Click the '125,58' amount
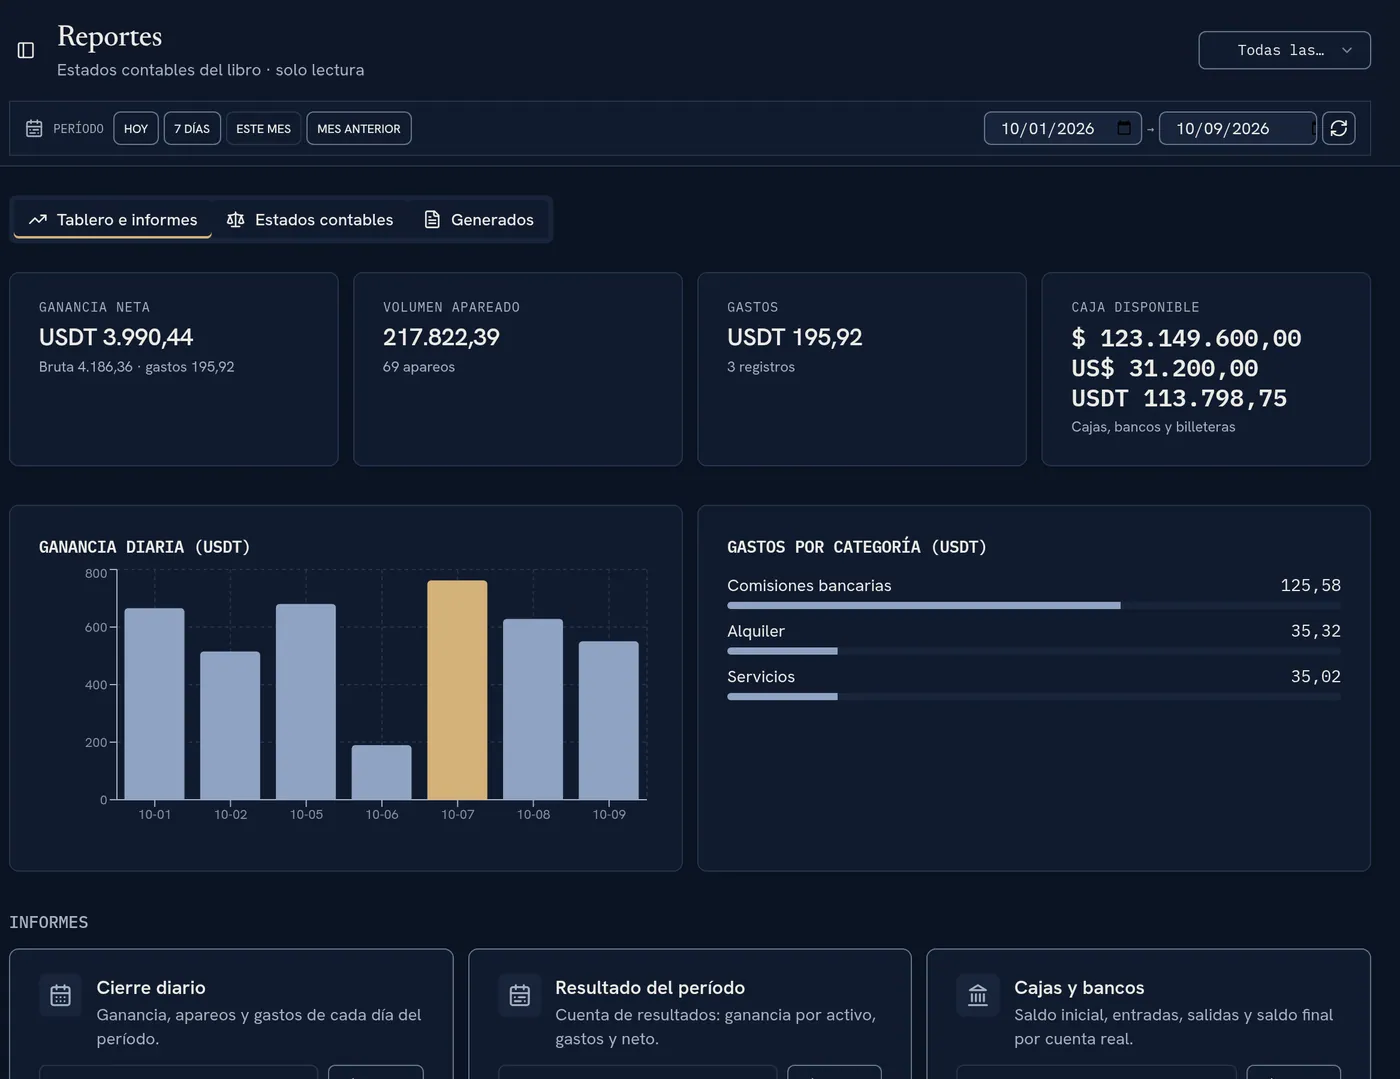1400x1079 pixels. 1311,585
